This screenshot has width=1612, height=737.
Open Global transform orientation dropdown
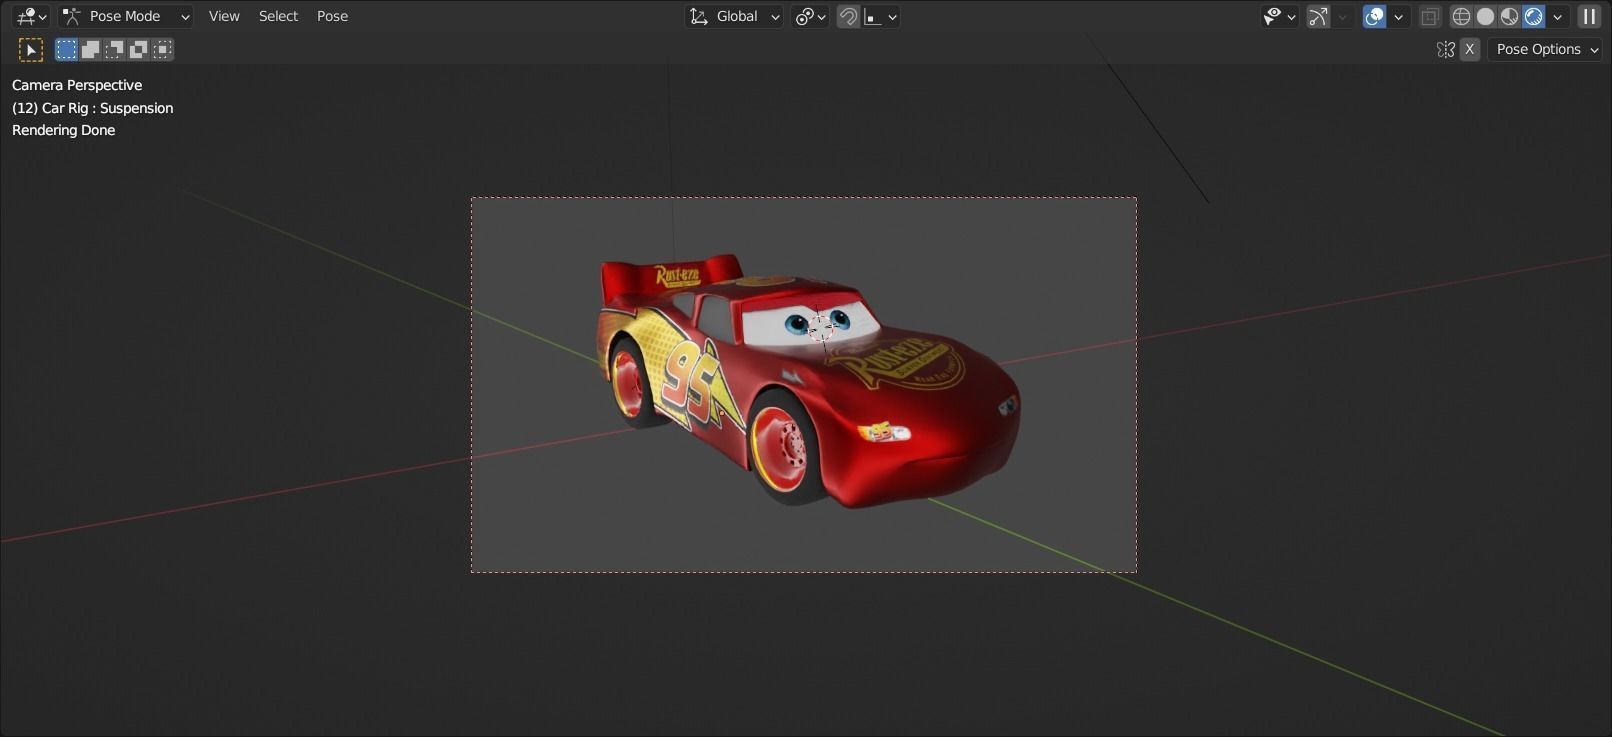point(734,16)
